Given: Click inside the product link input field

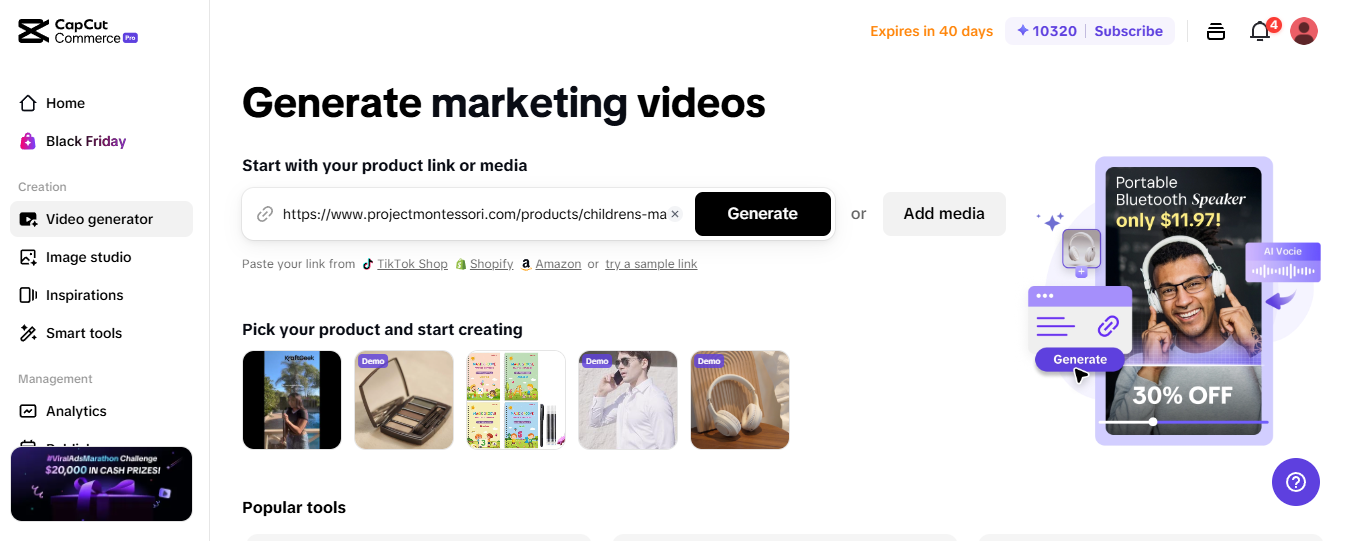Looking at the screenshot, I should (x=474, y=214).
